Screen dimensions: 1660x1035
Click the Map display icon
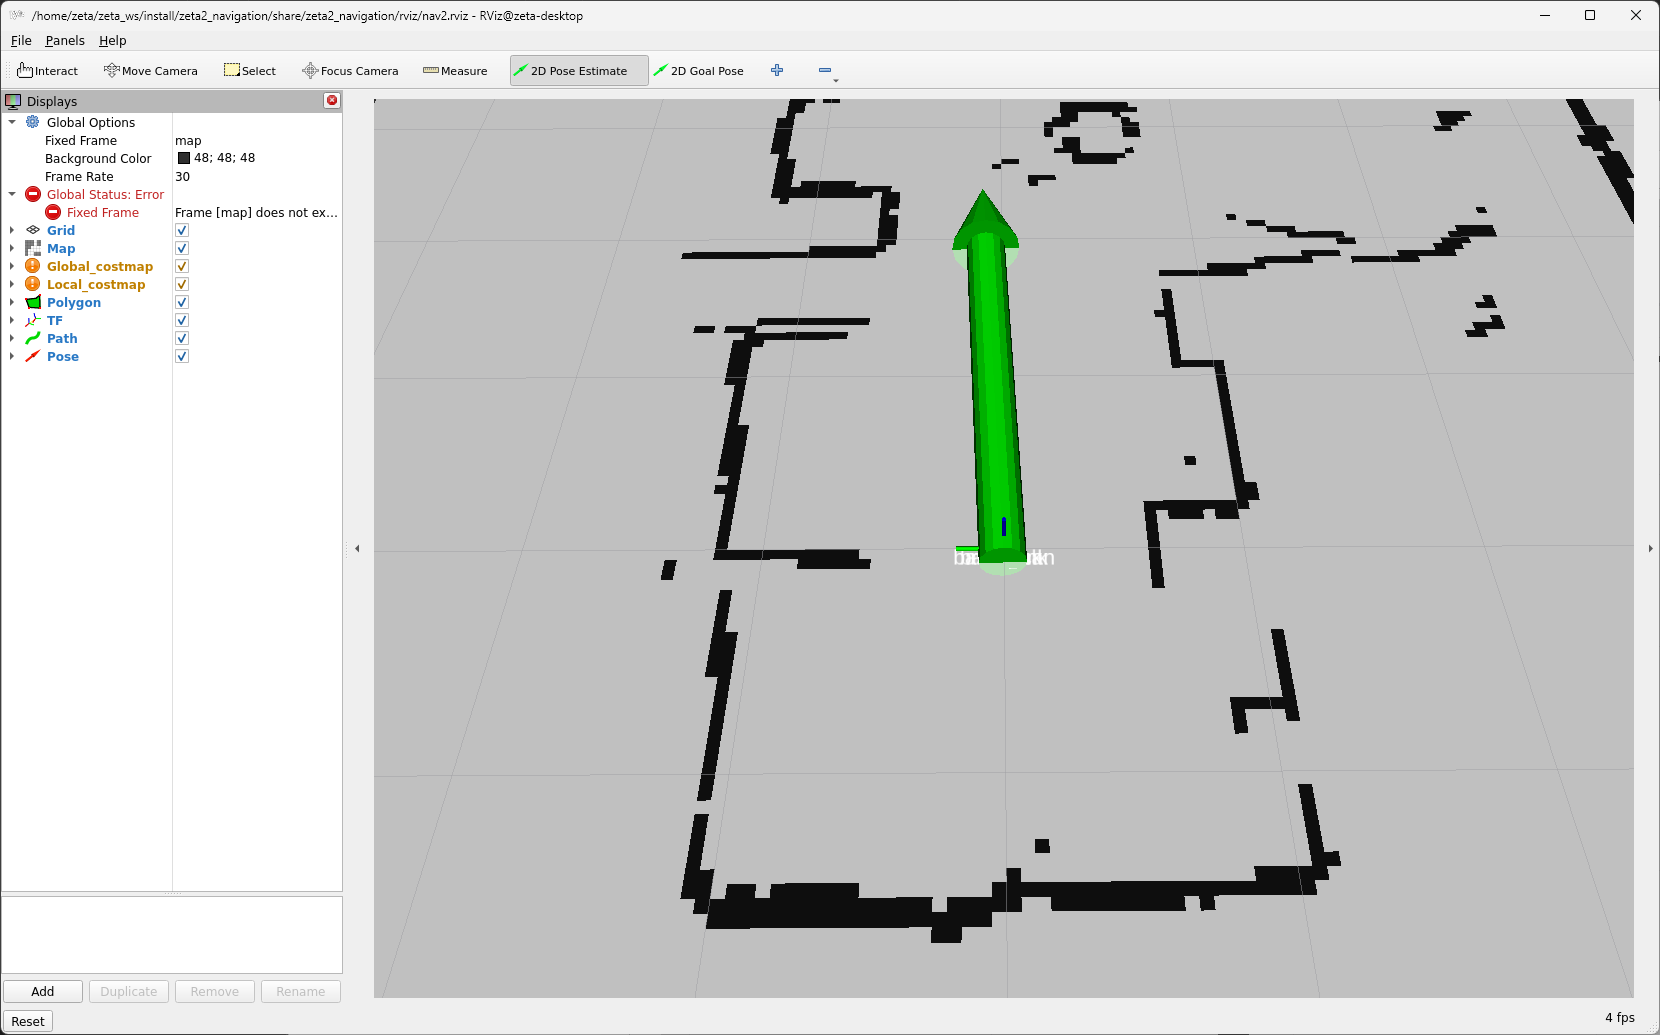33,248
